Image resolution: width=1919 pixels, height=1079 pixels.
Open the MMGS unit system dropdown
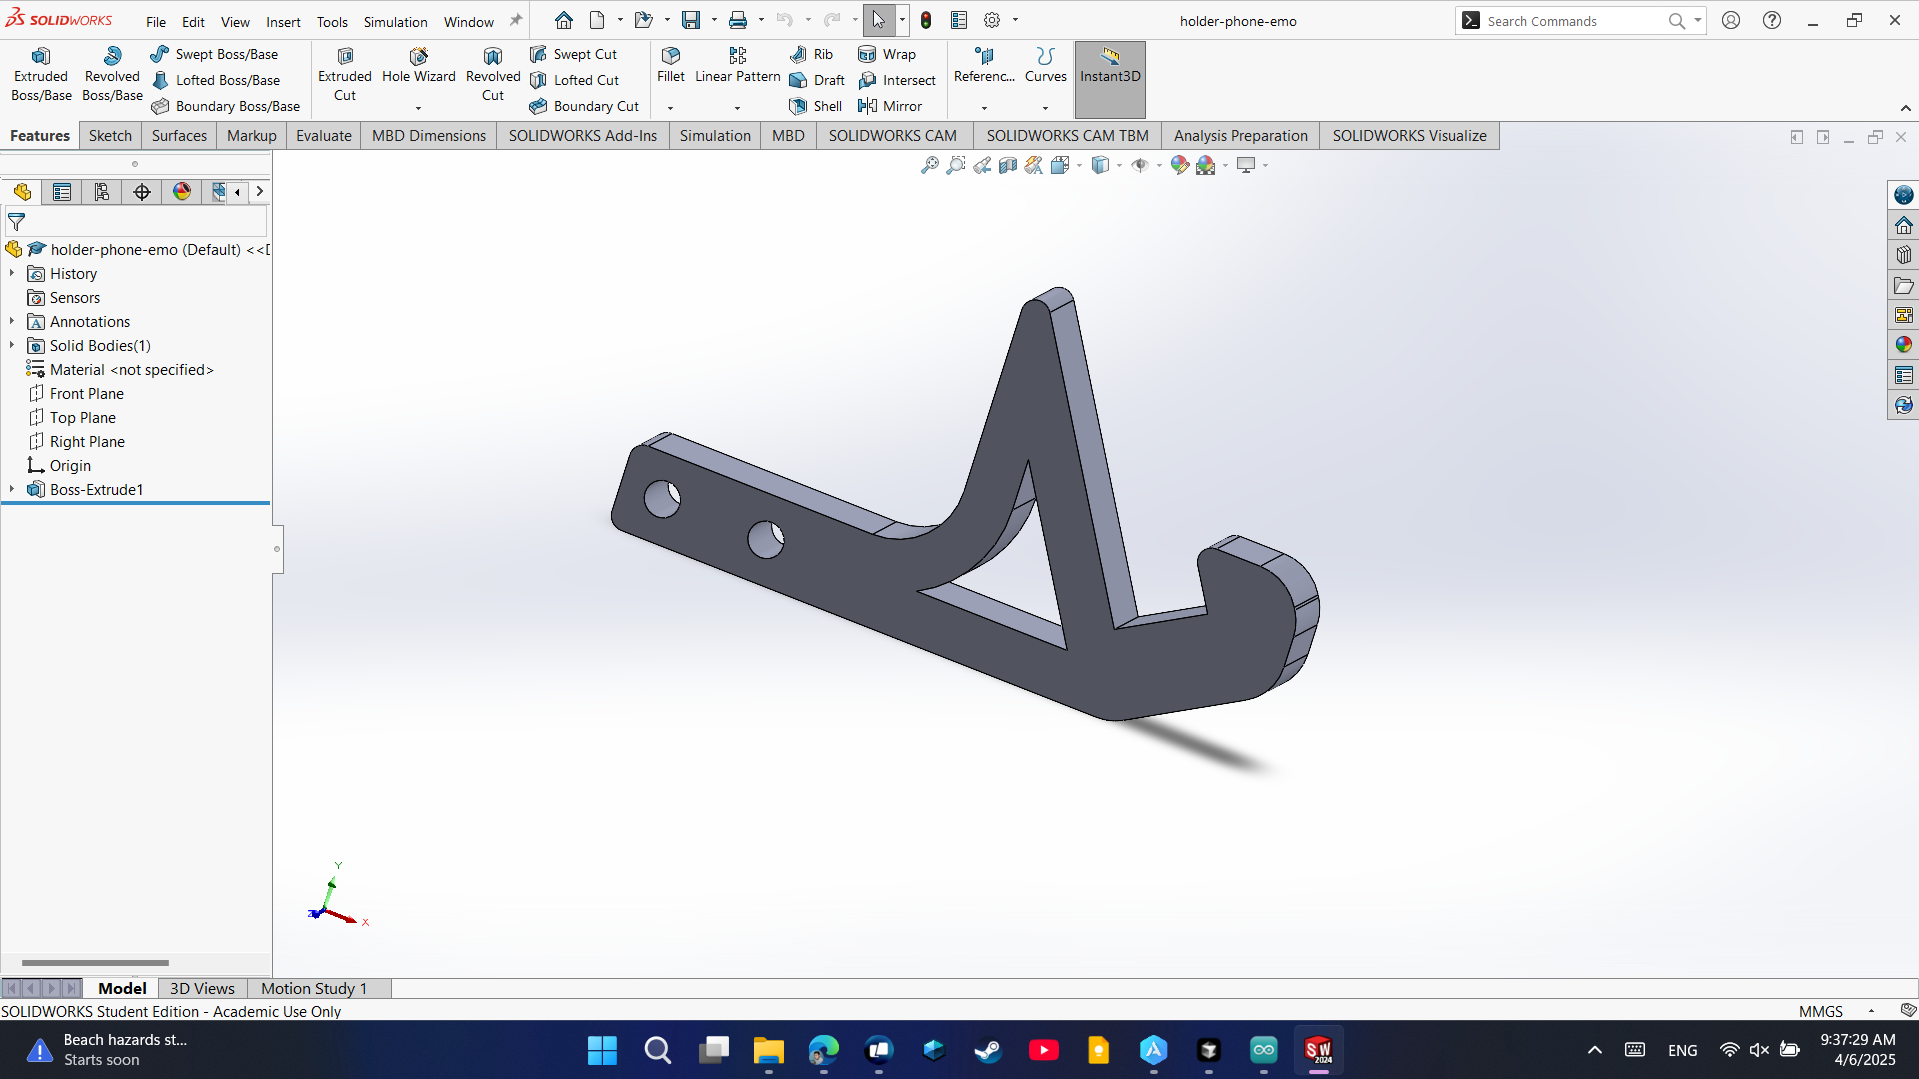(1871, 1011)
